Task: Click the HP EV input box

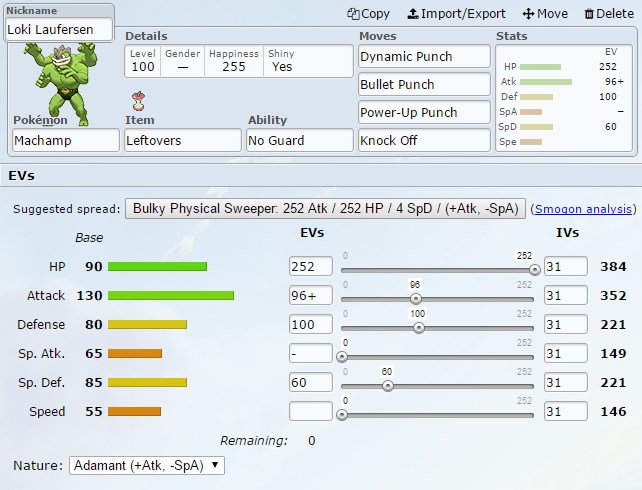Action: pyautogui.click(x=311, y=266)
